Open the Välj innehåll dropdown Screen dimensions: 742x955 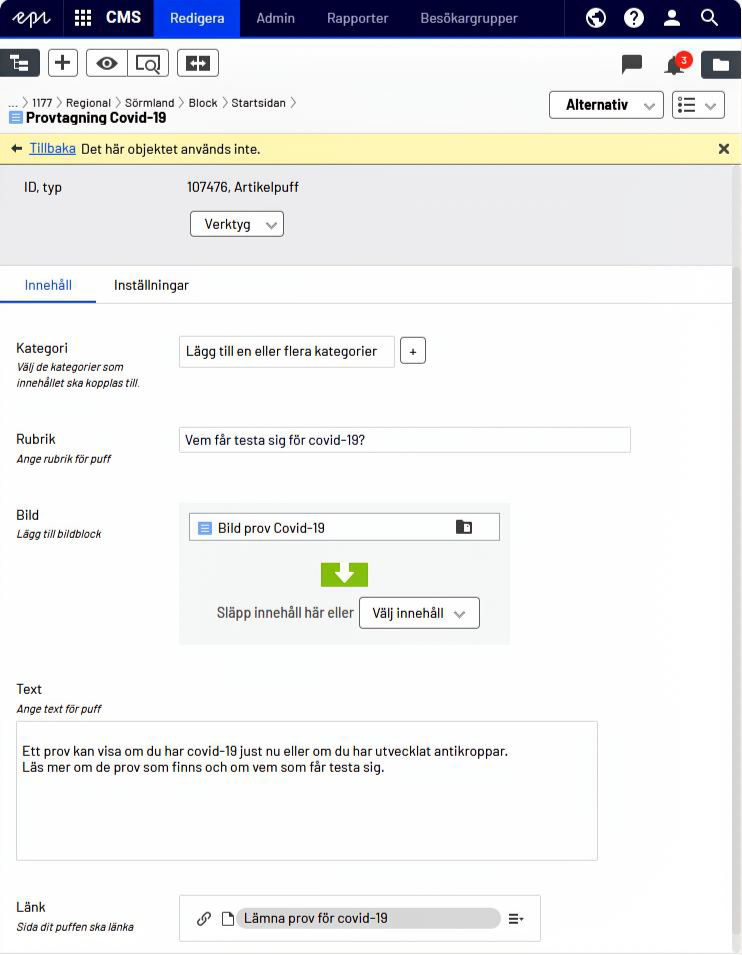[419, 613]
